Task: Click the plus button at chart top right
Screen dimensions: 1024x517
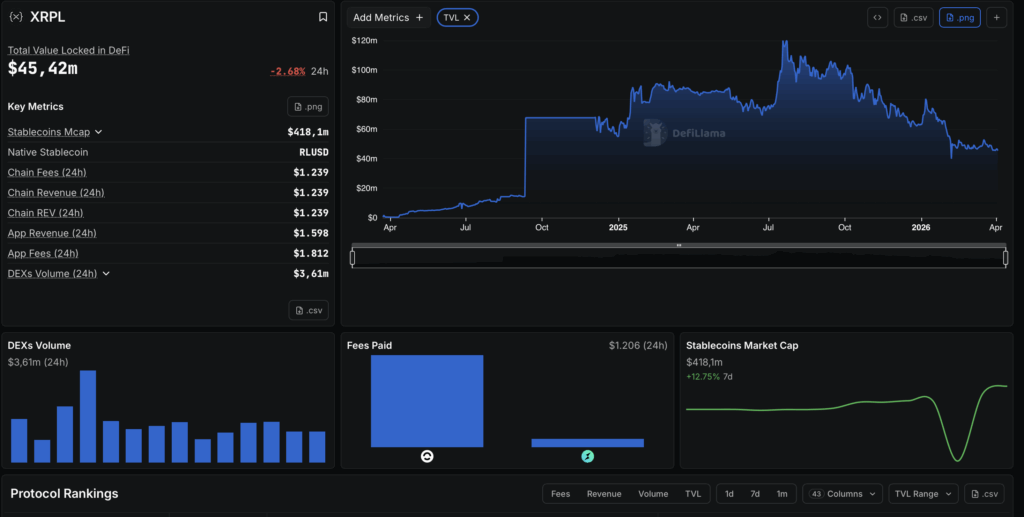Action: pos(997,18)
